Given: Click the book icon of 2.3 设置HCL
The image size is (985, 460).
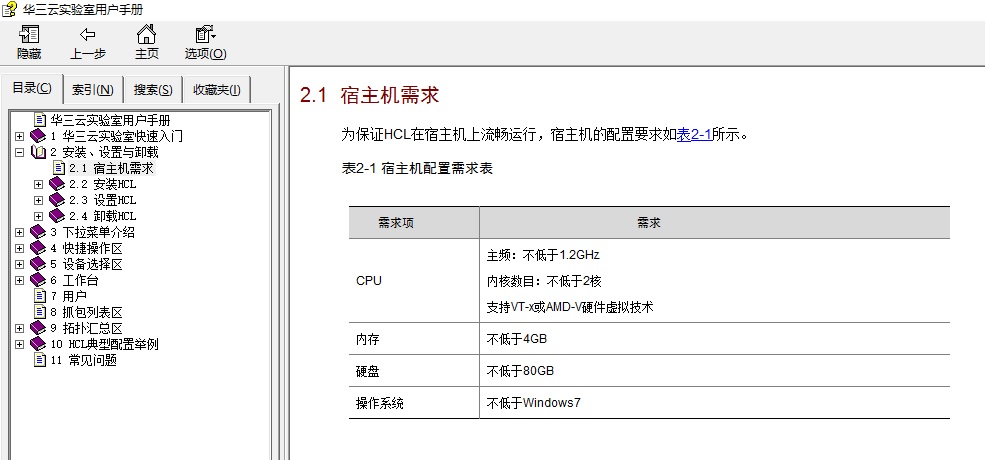Looking at the screenshot, I should [x=57, y=200].
